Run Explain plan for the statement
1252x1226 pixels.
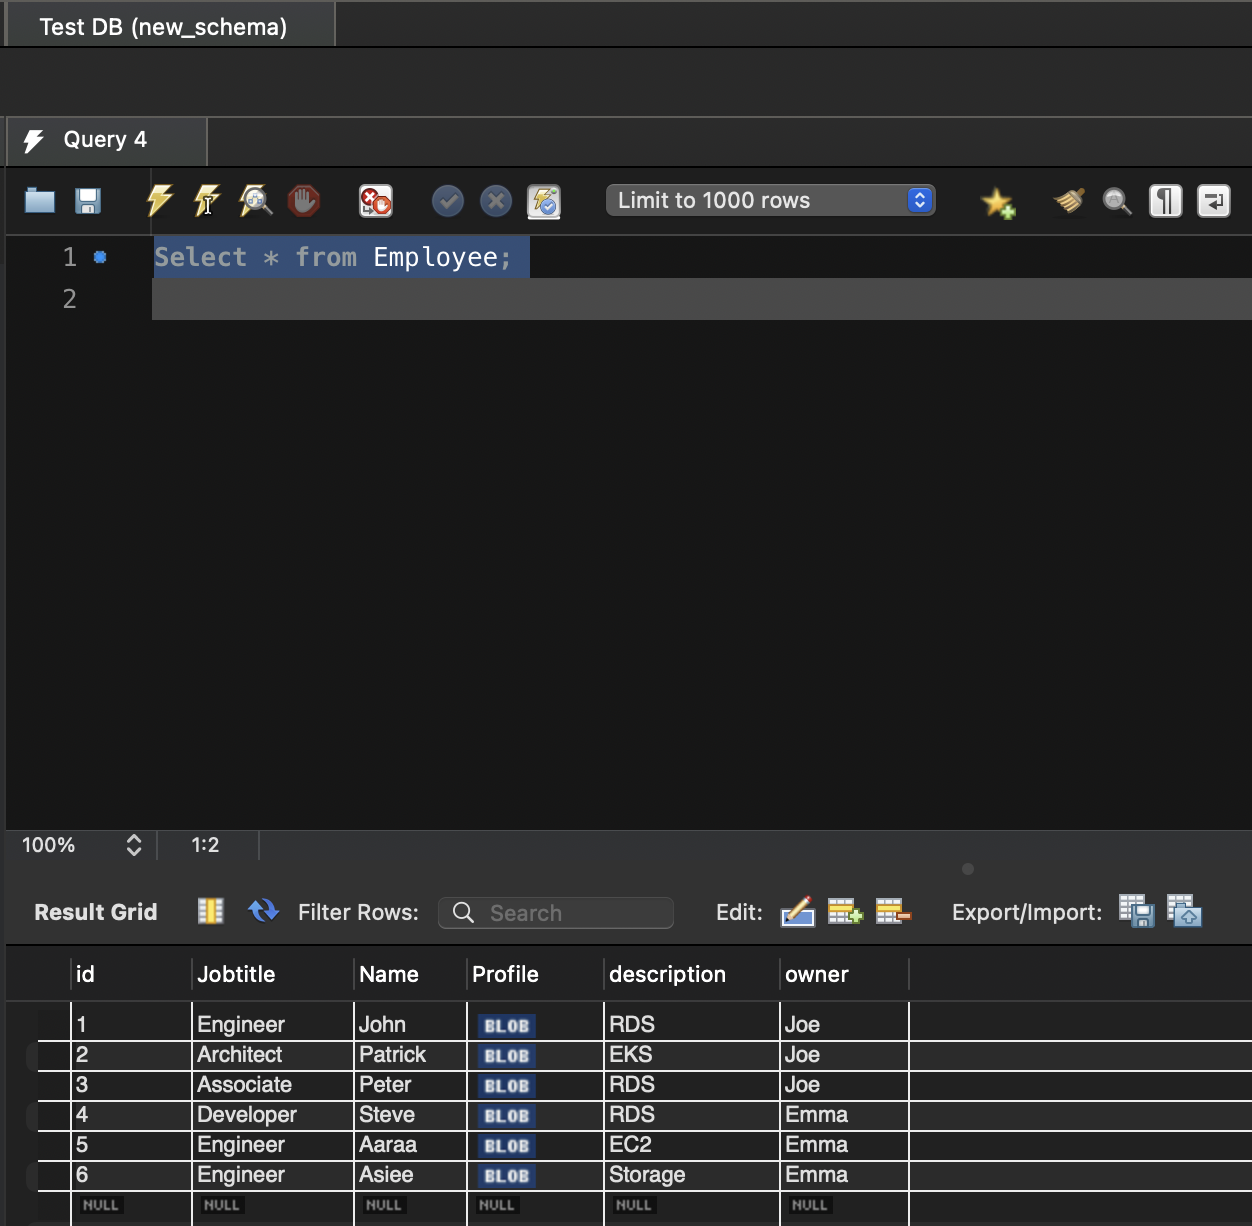(x=256, y=201)
